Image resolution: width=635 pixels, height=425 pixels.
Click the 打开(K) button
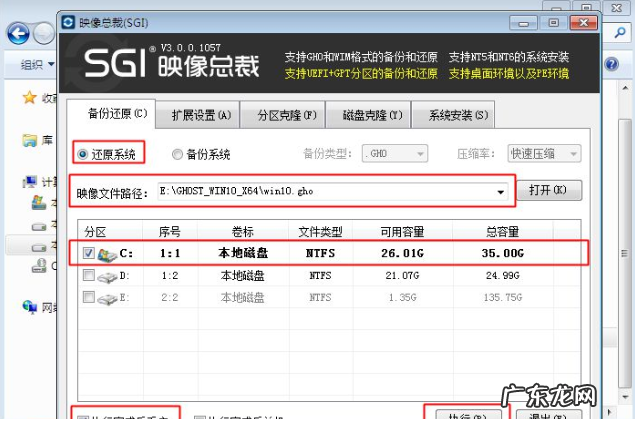coord(549,190)
